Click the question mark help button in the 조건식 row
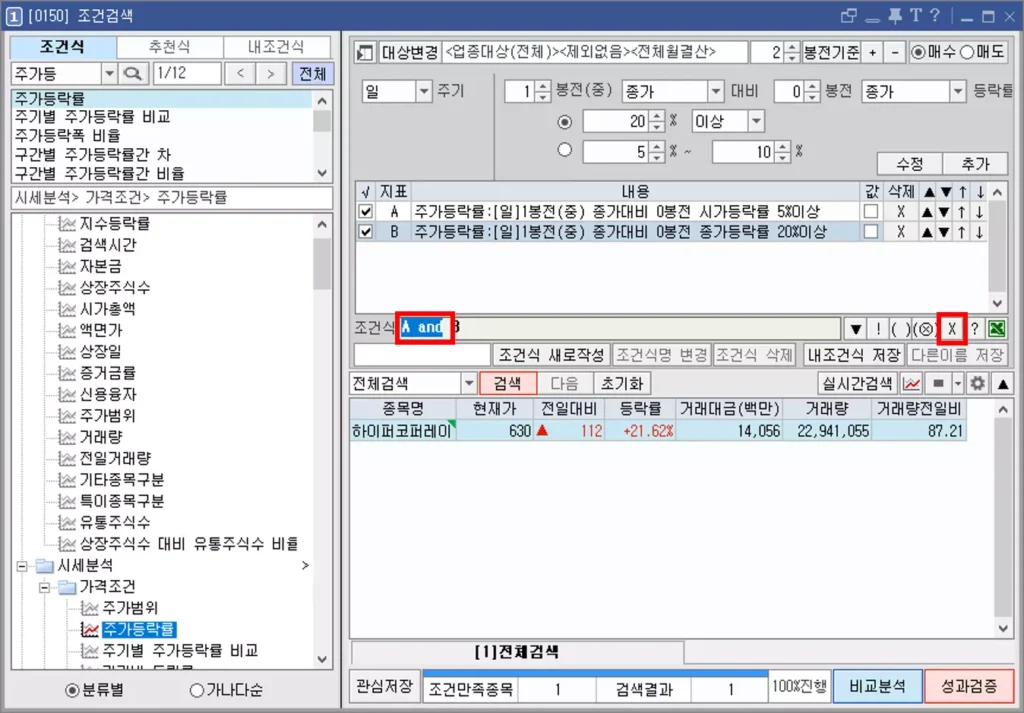 [974, 329]
